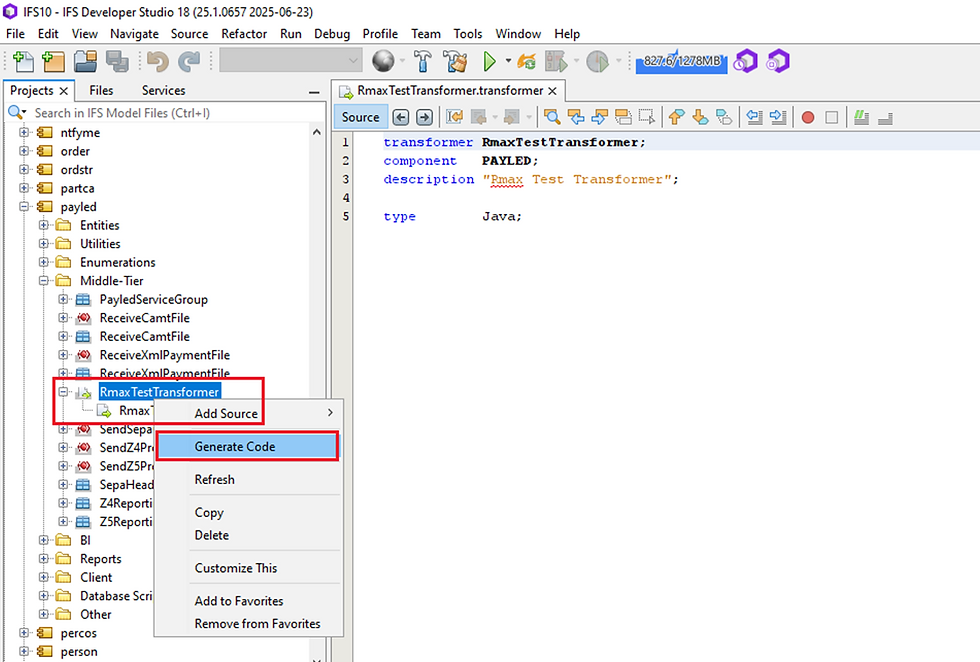Minimize the Projects panel
Screen dimensions: 980x662
314,93
